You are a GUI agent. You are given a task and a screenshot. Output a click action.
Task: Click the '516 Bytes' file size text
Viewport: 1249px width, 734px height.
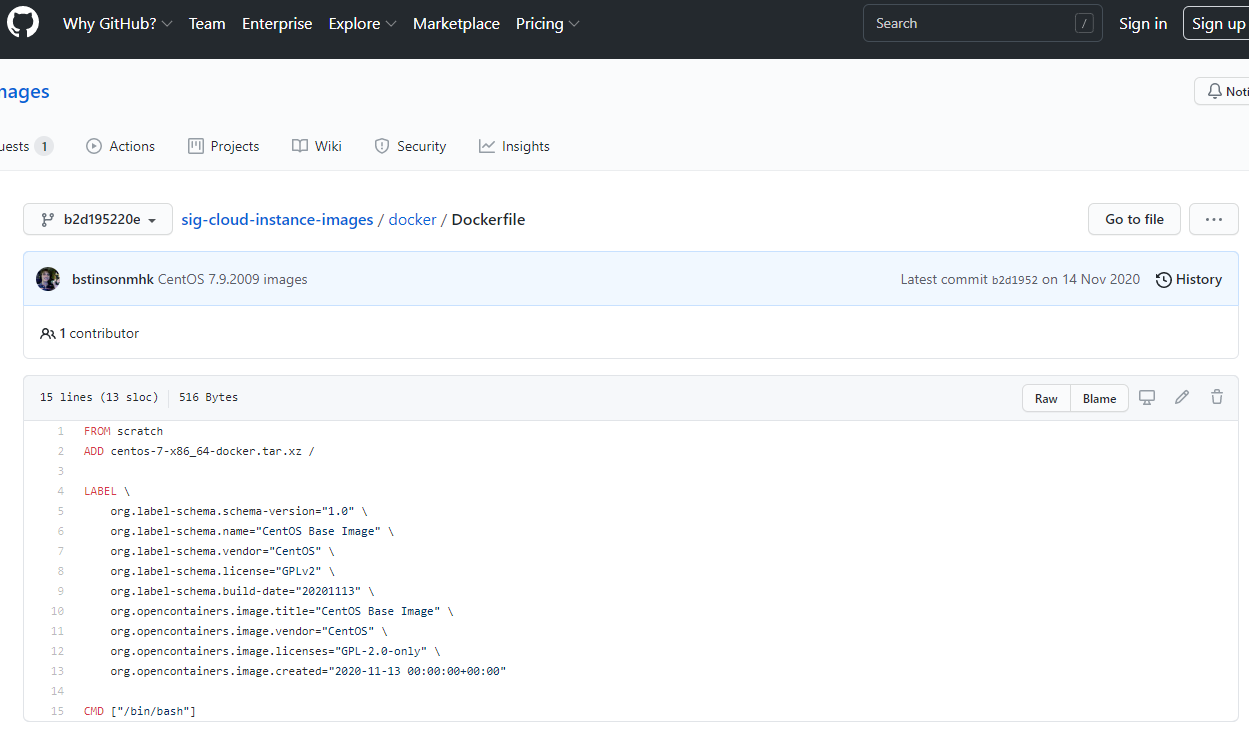[208, 397]
